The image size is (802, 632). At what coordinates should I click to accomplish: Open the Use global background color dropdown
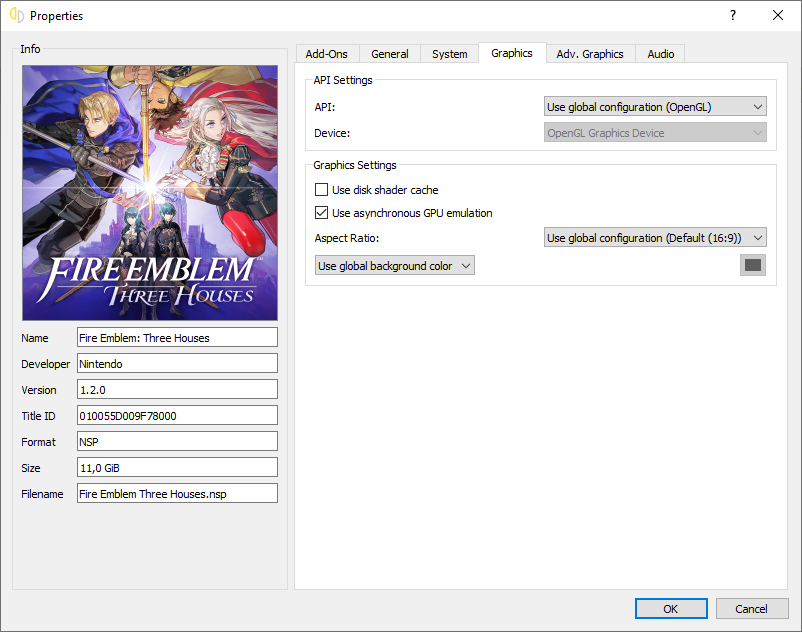tap(395, 266)
